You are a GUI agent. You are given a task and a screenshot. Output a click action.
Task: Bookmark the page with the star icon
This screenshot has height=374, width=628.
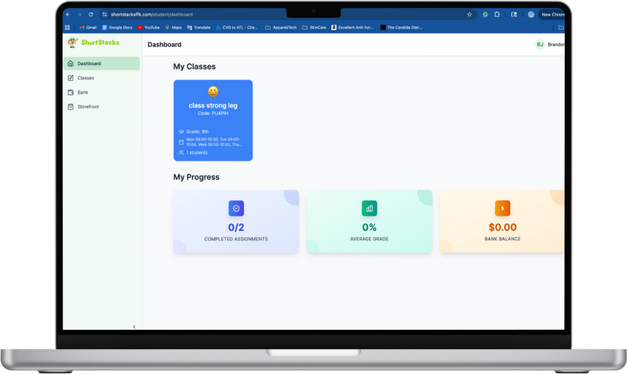point(469,14)
